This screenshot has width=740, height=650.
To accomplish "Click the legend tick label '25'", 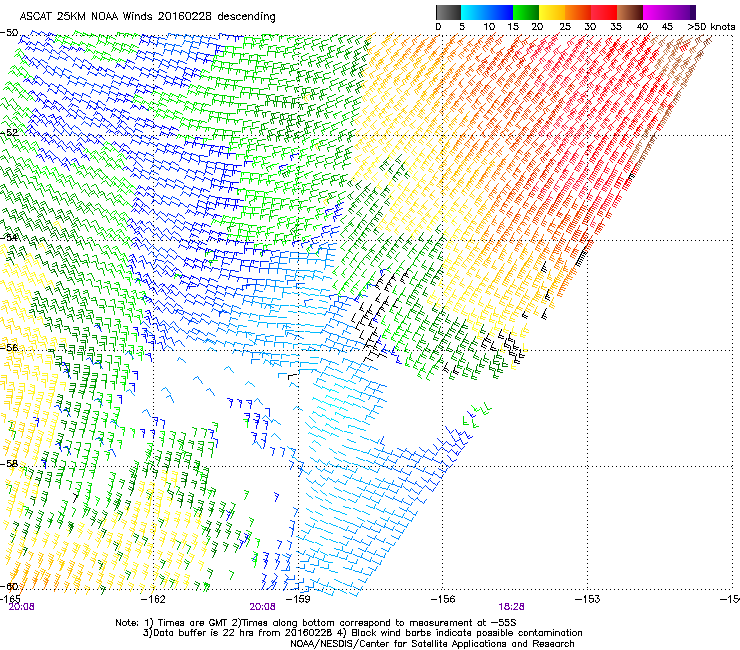I will (x=565, y=27).
